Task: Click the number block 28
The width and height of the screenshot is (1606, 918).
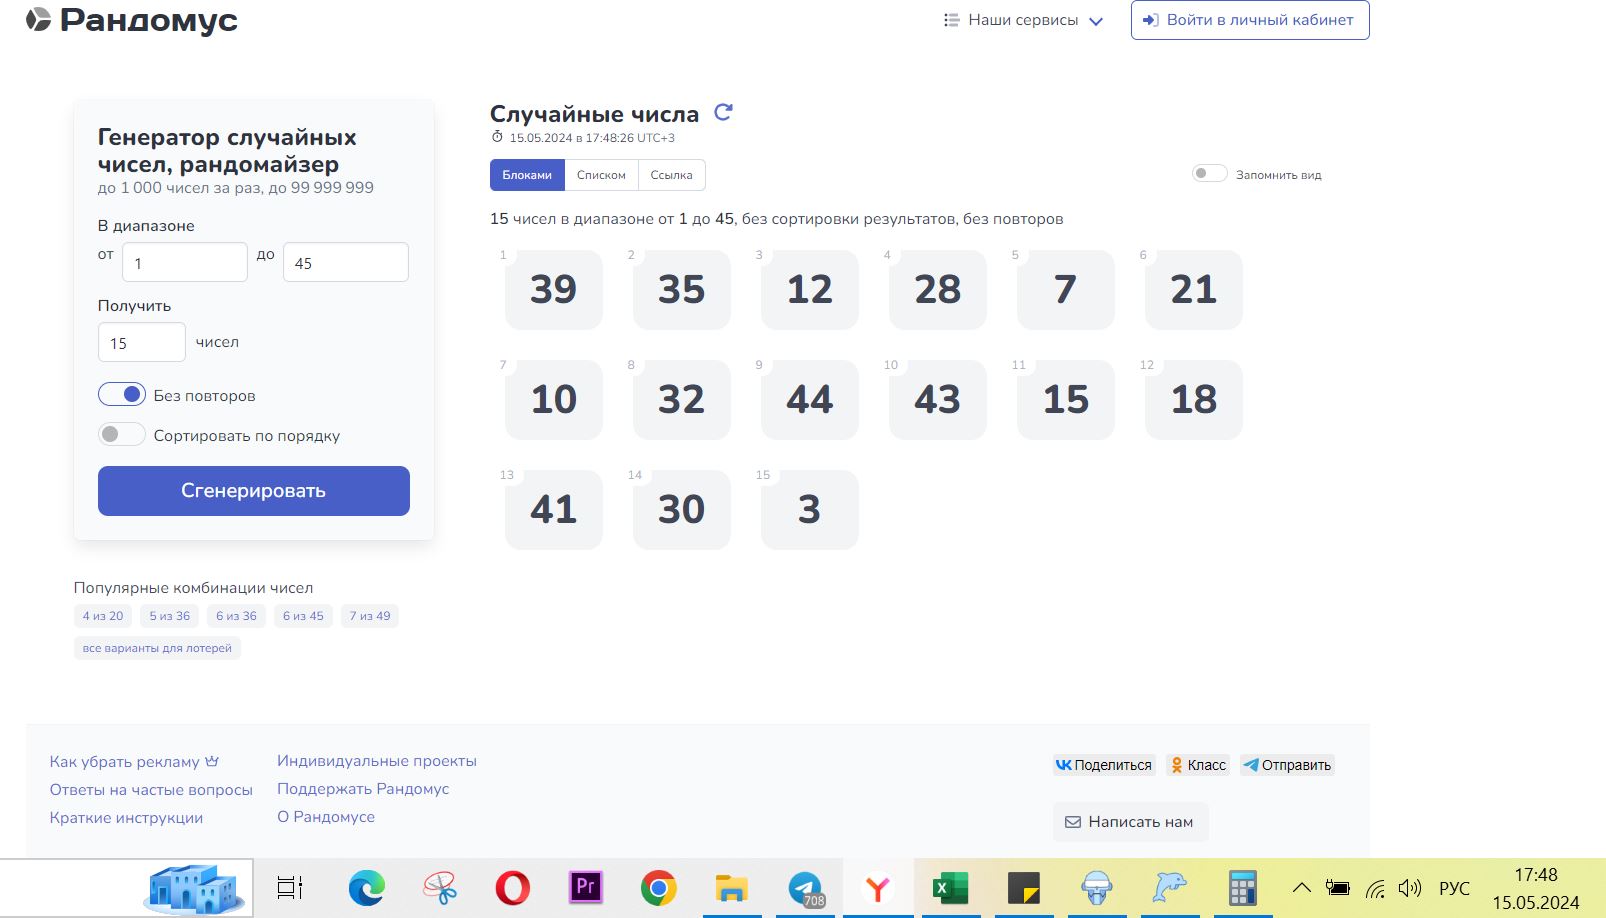Action: (x=938, y=290)
